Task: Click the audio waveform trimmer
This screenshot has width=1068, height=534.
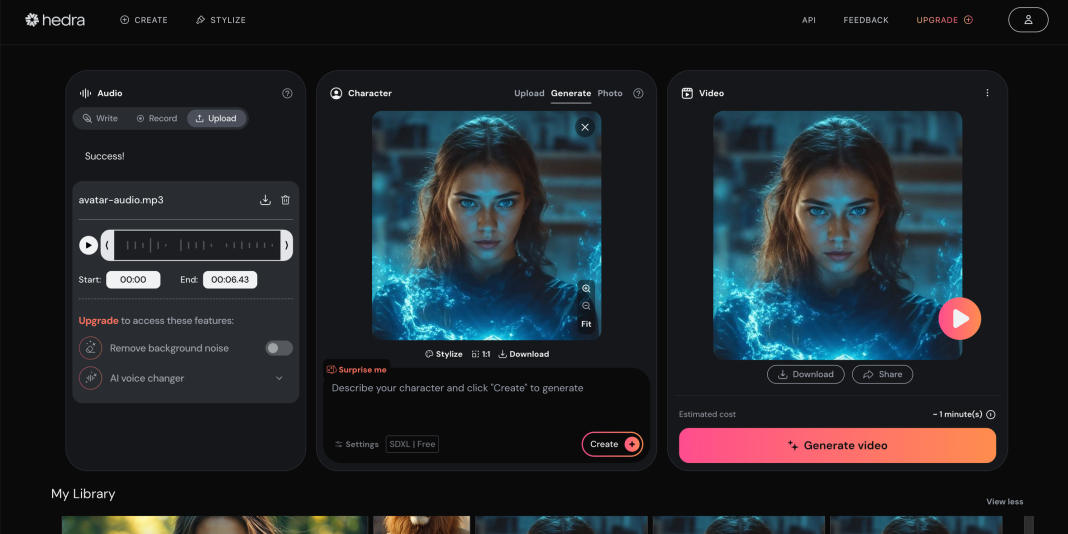Action: point(197,245)
